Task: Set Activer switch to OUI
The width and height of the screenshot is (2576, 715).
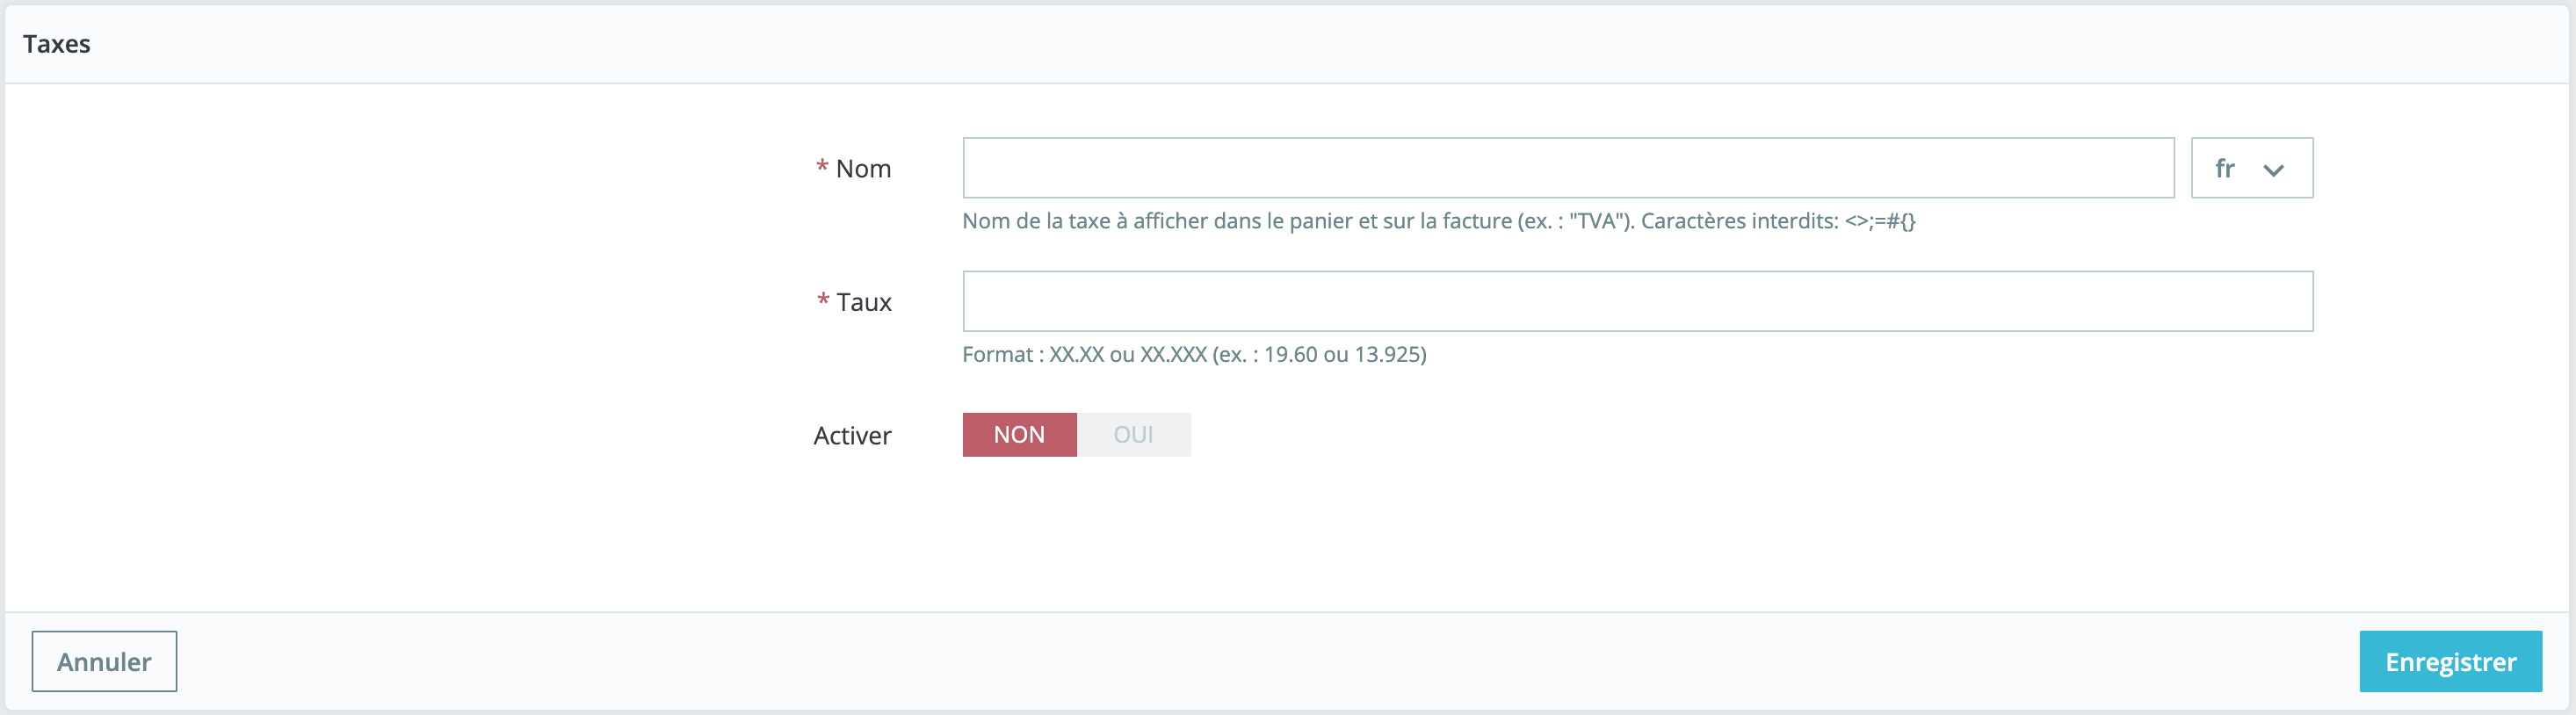Action: [1133, 435]
